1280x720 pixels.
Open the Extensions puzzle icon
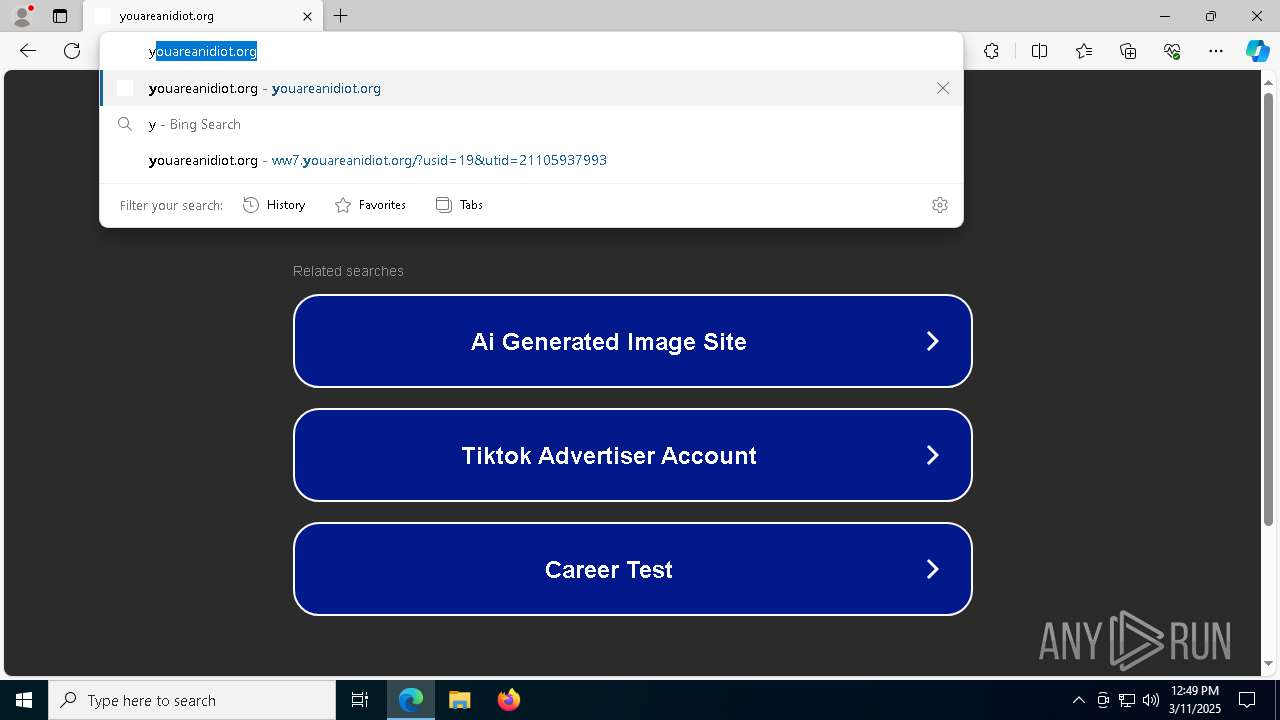click(991, 51)
